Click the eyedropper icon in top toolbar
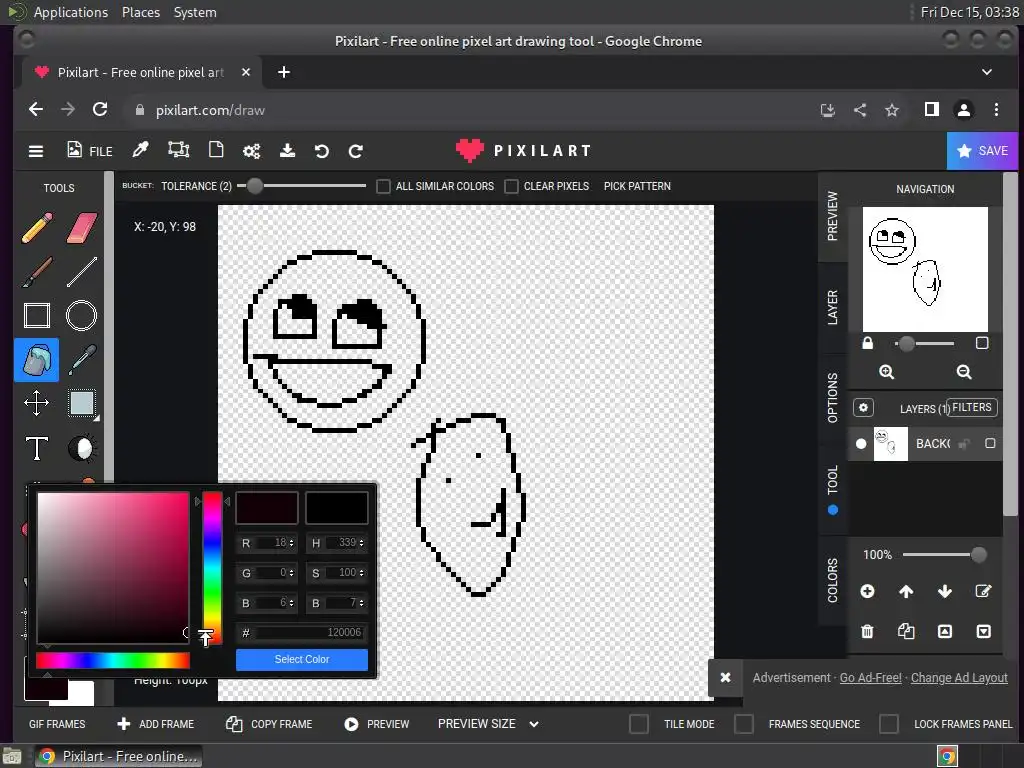The height and width of the screenshot is (768, 1024). point(140,150)
